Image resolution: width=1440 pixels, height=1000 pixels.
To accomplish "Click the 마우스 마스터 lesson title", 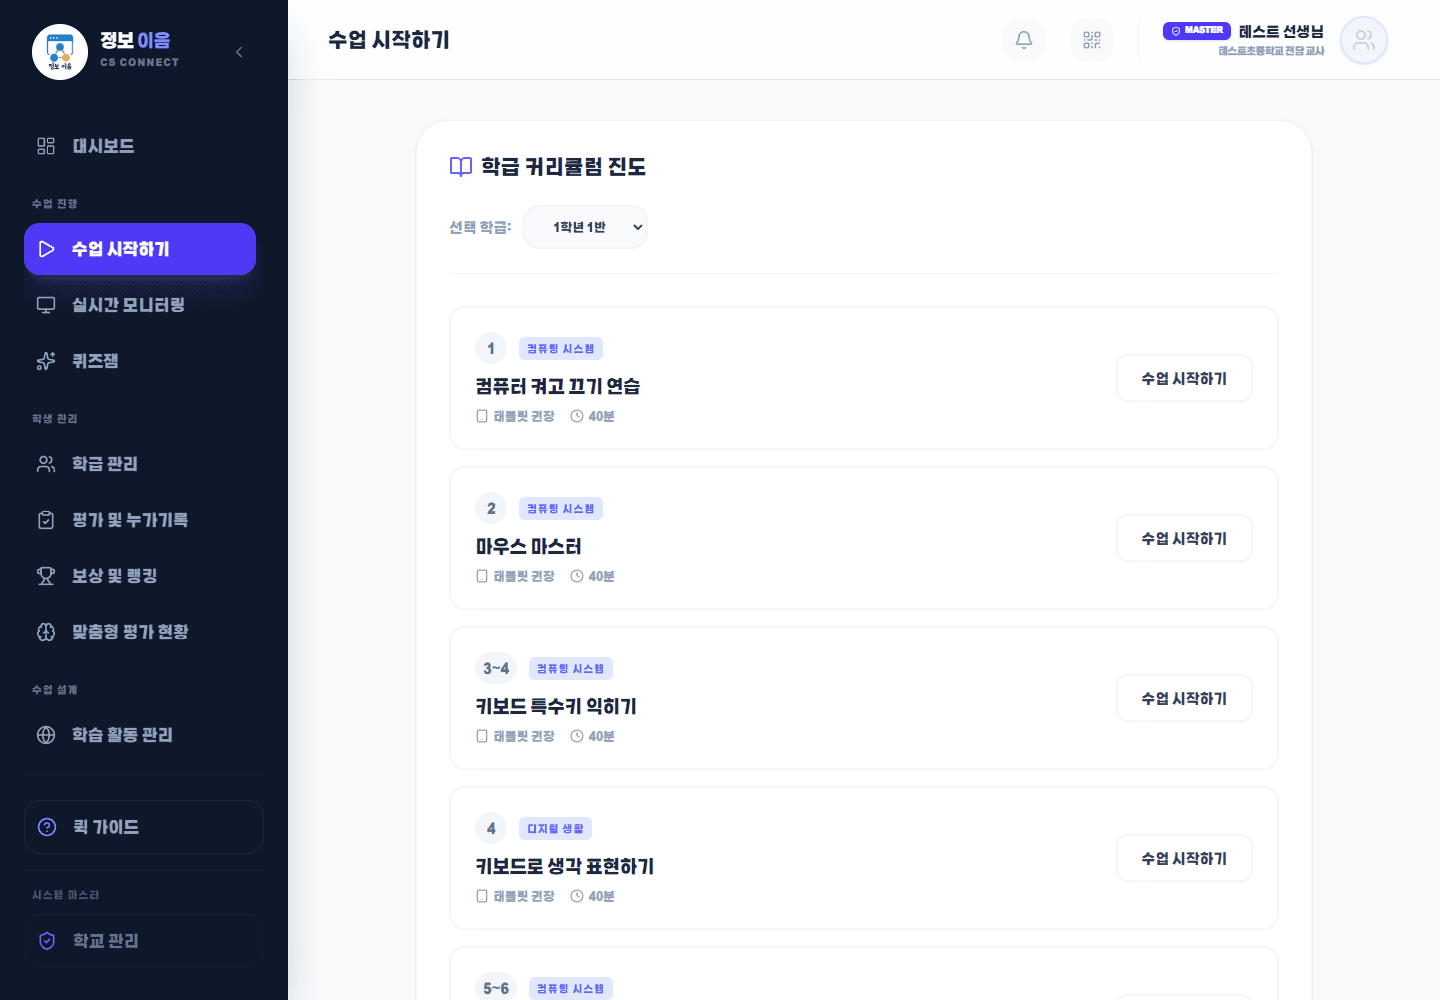I will pyautogui.click(x=529, y=546).
